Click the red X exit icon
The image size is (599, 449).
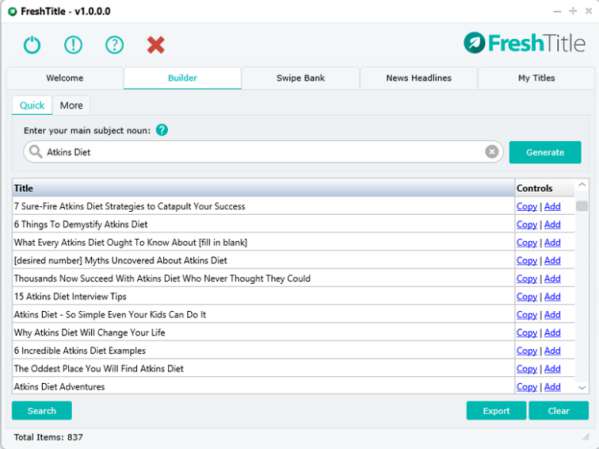(155, 45)
